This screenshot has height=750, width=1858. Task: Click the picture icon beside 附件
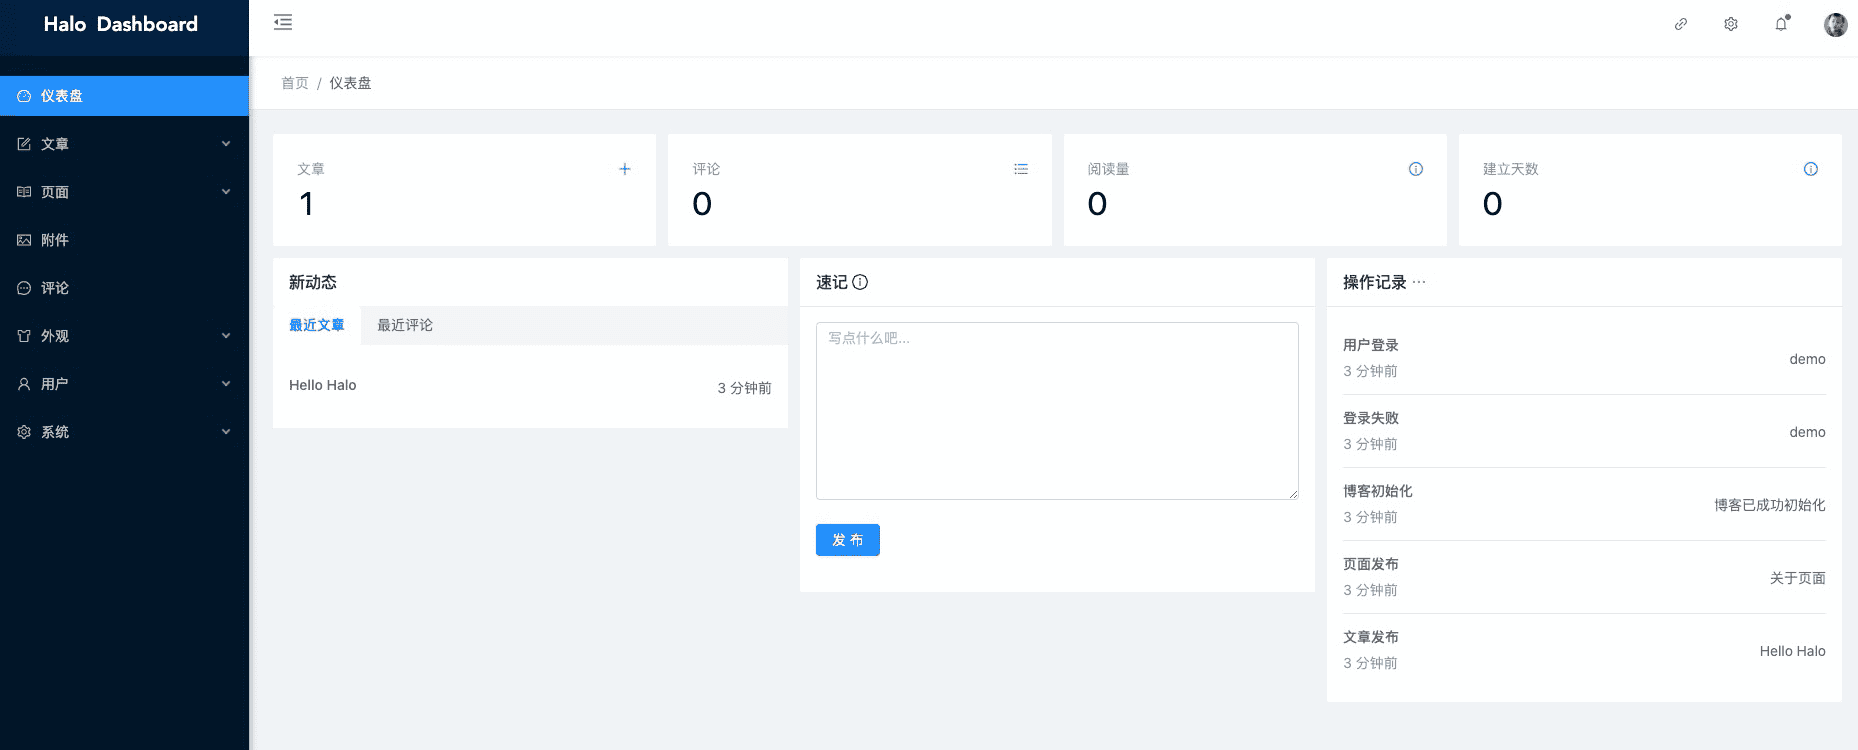click(x=24, y=240)
